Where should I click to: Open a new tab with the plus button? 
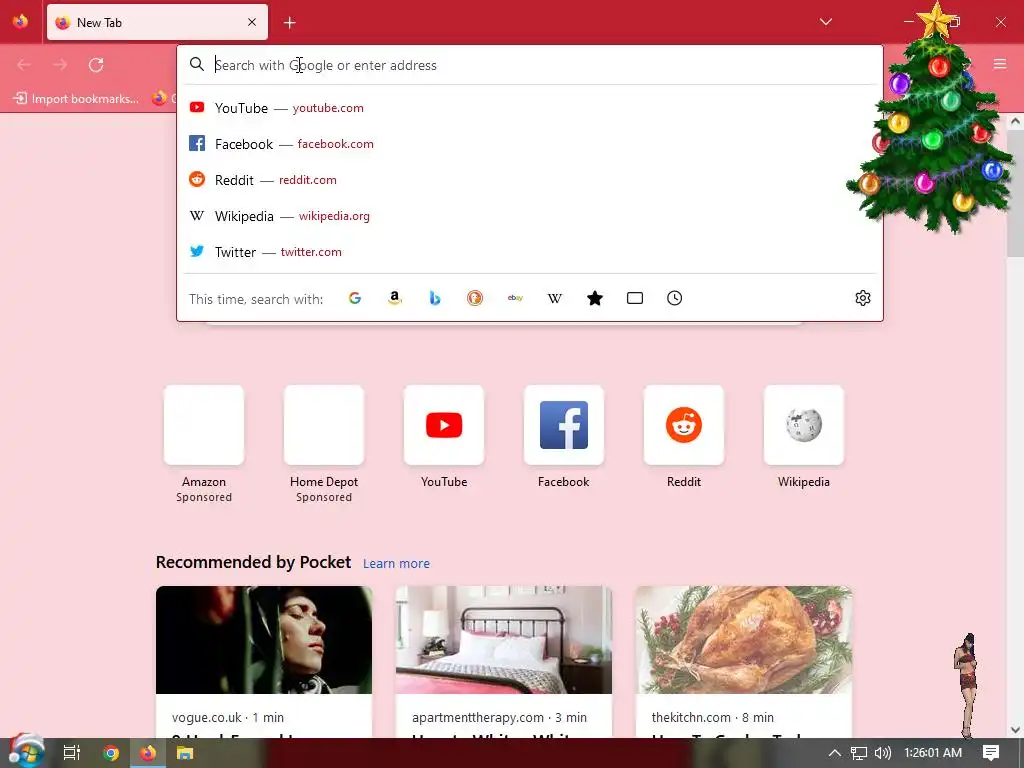click(289, 23)
